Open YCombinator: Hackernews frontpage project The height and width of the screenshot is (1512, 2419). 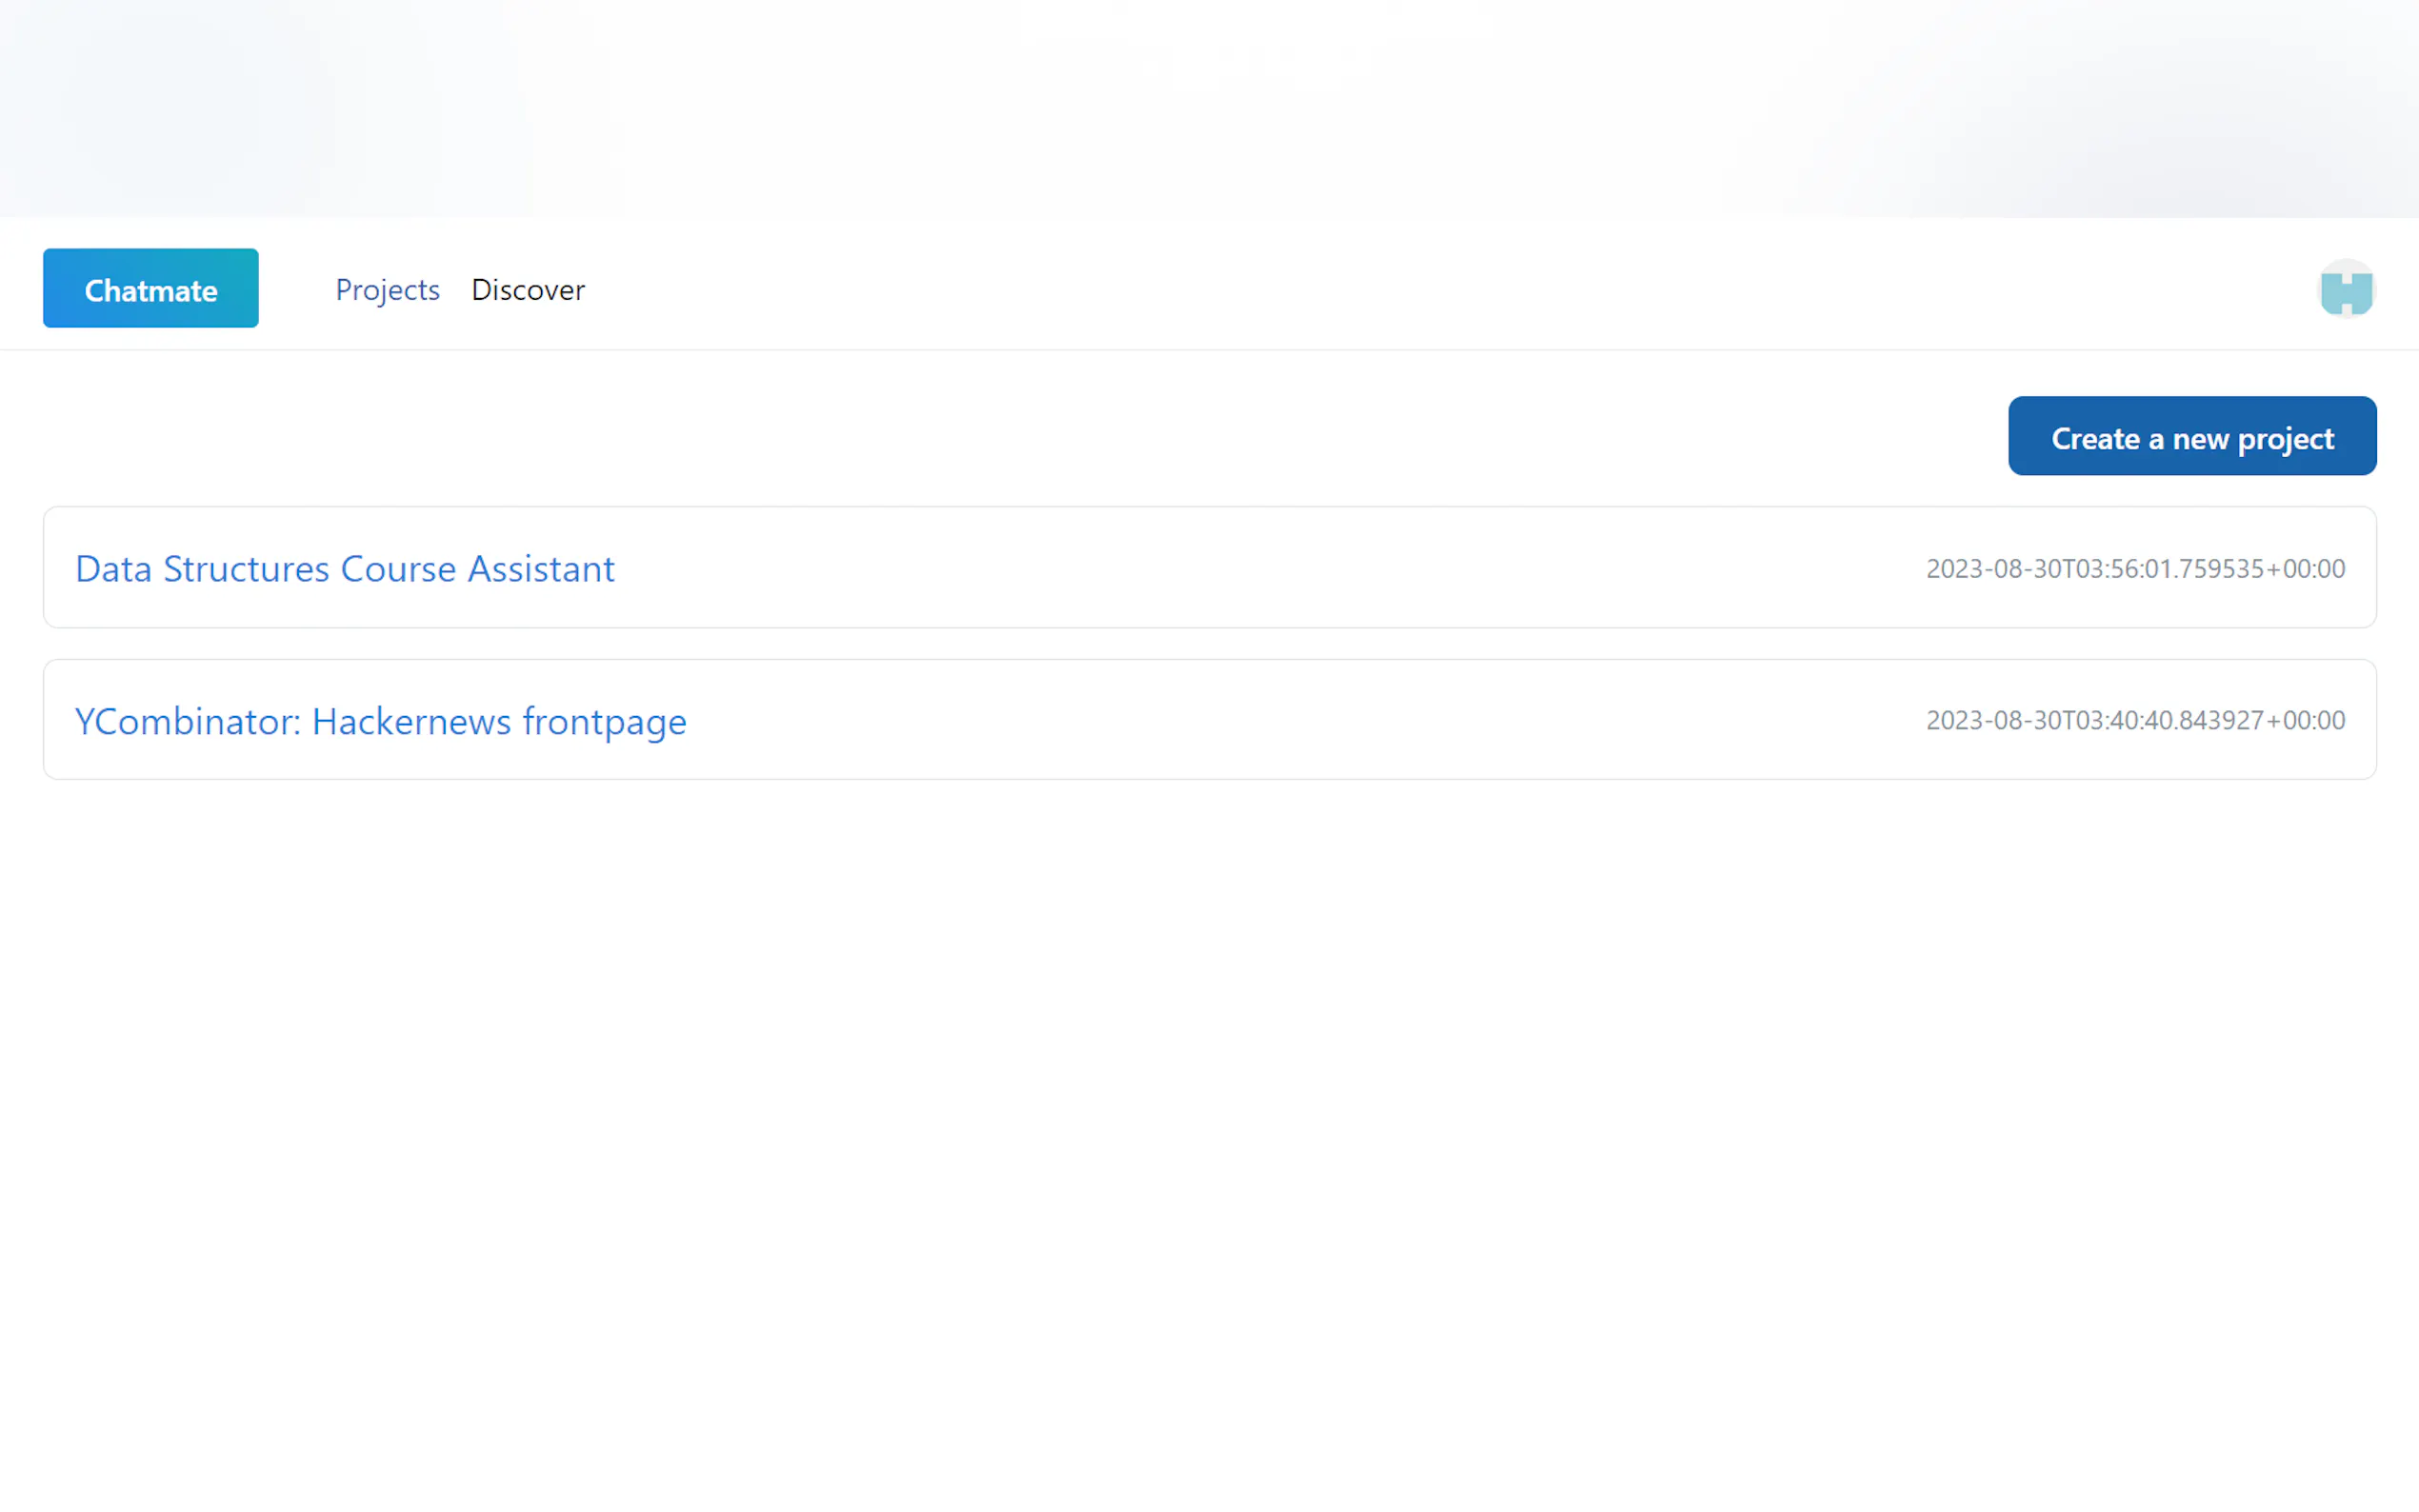[x=380, y=721]
